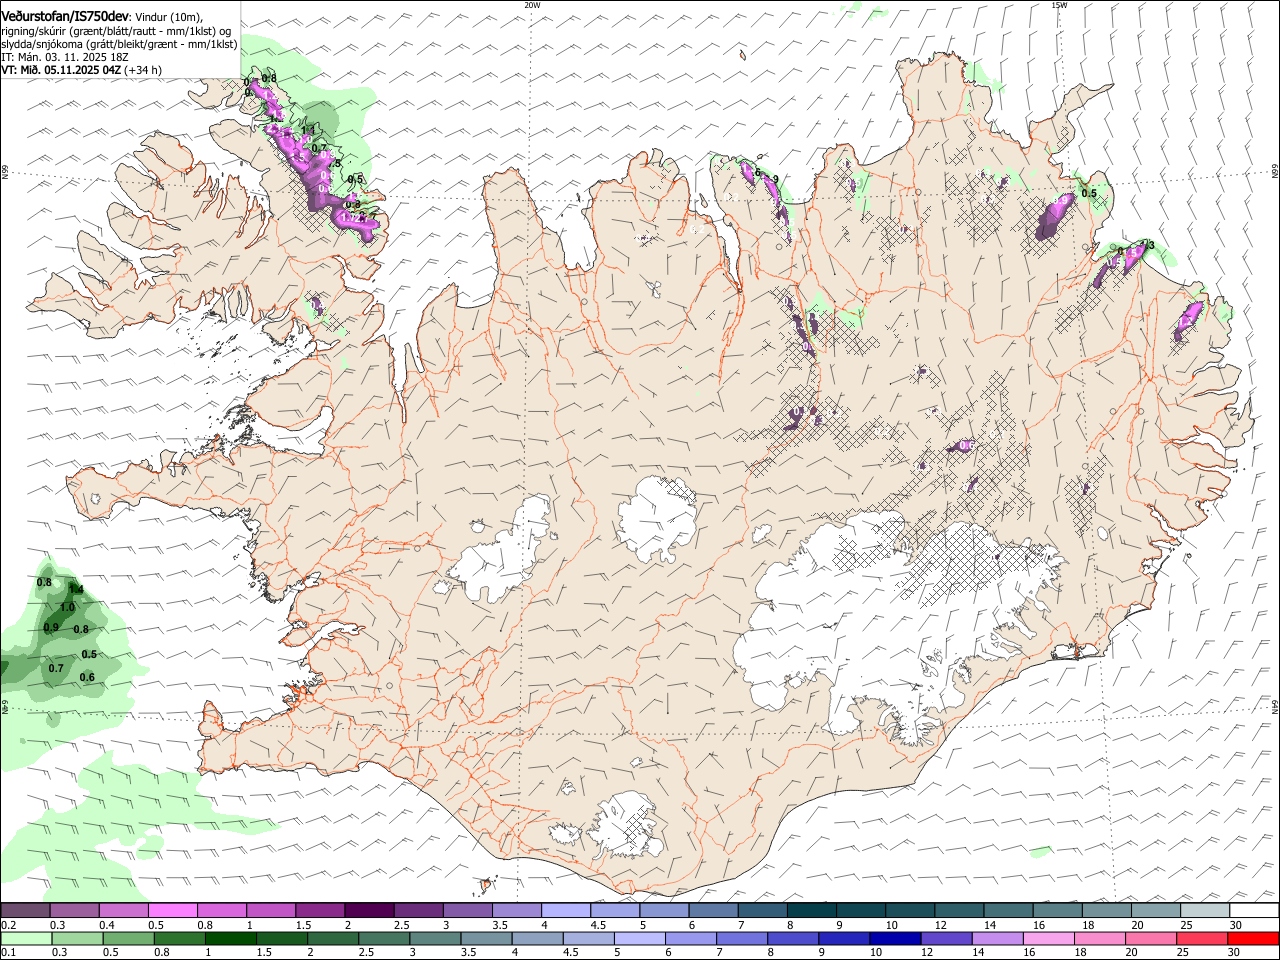
Task: Click the bright pink 0.5 swatch in upper legend row
Action: tap(172, 911)
